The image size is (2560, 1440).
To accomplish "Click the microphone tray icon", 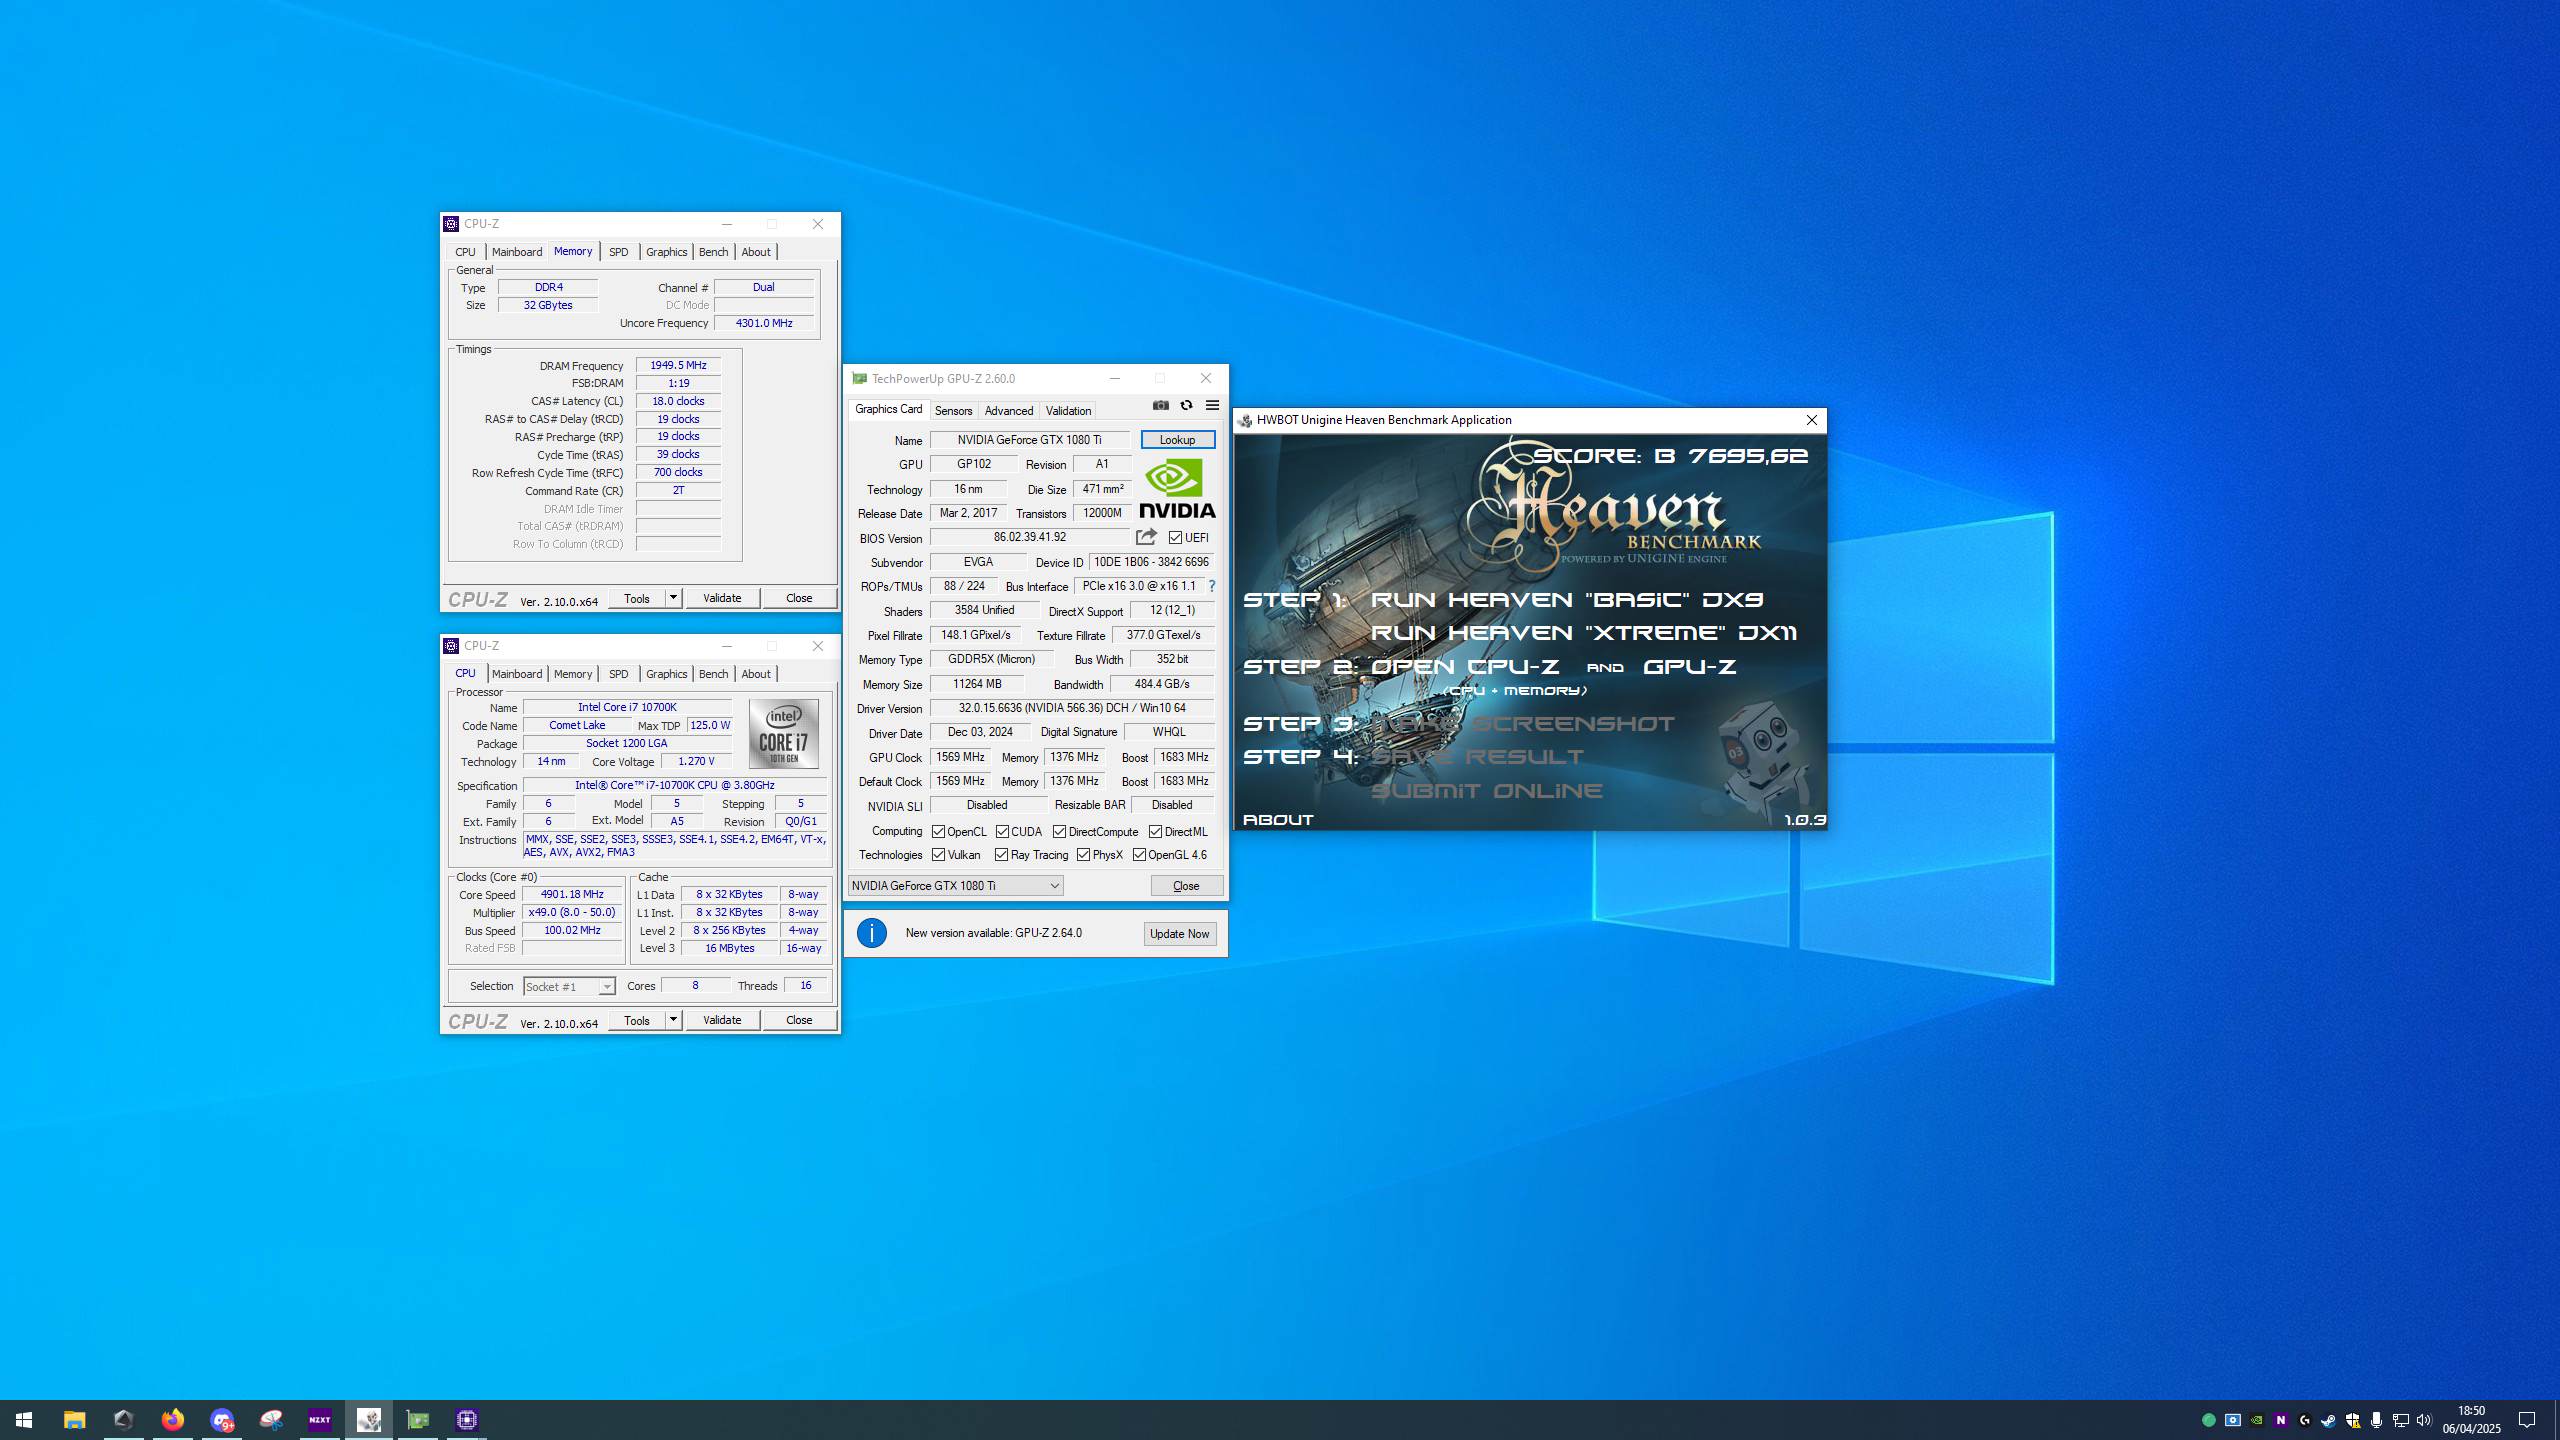I will 2376,1420.
